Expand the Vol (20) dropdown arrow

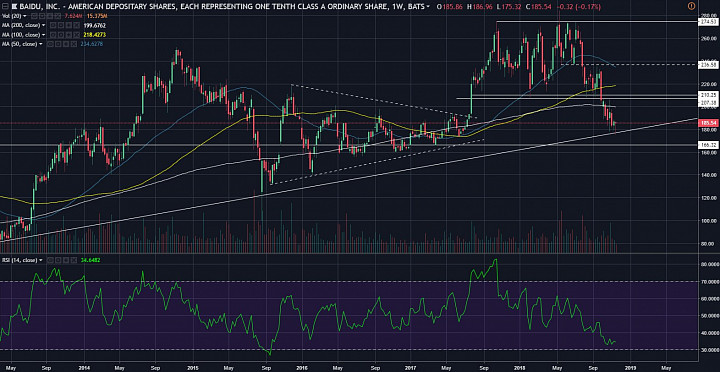(25, 16)
